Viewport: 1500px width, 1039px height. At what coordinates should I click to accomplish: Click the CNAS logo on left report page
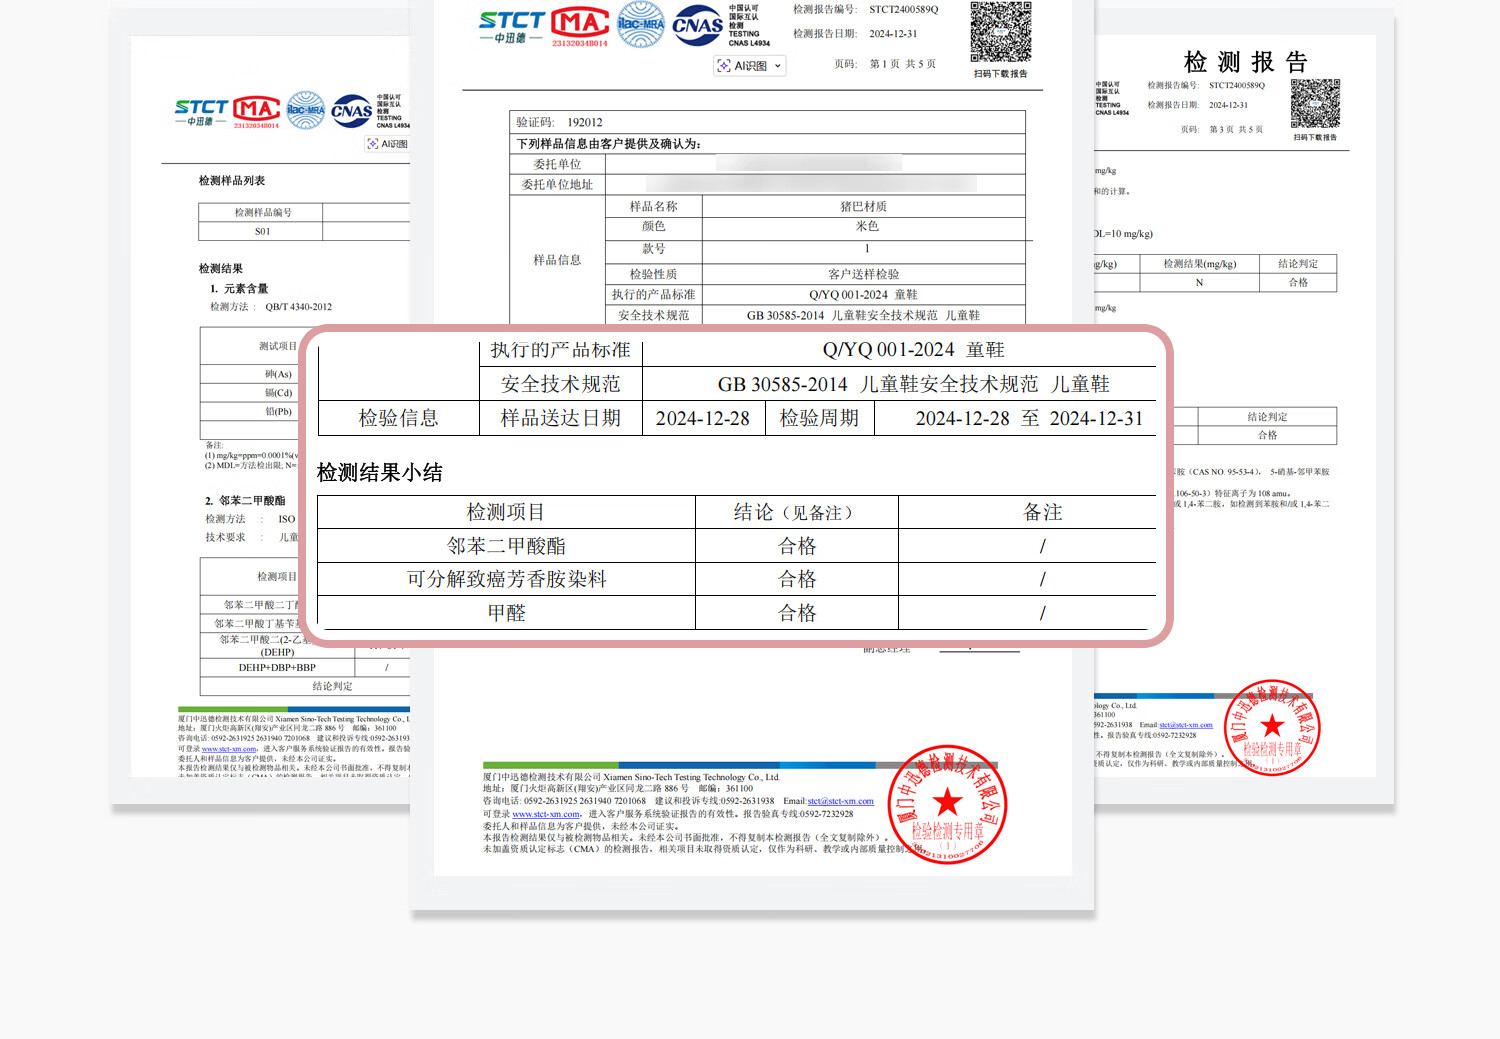[351, 111]
